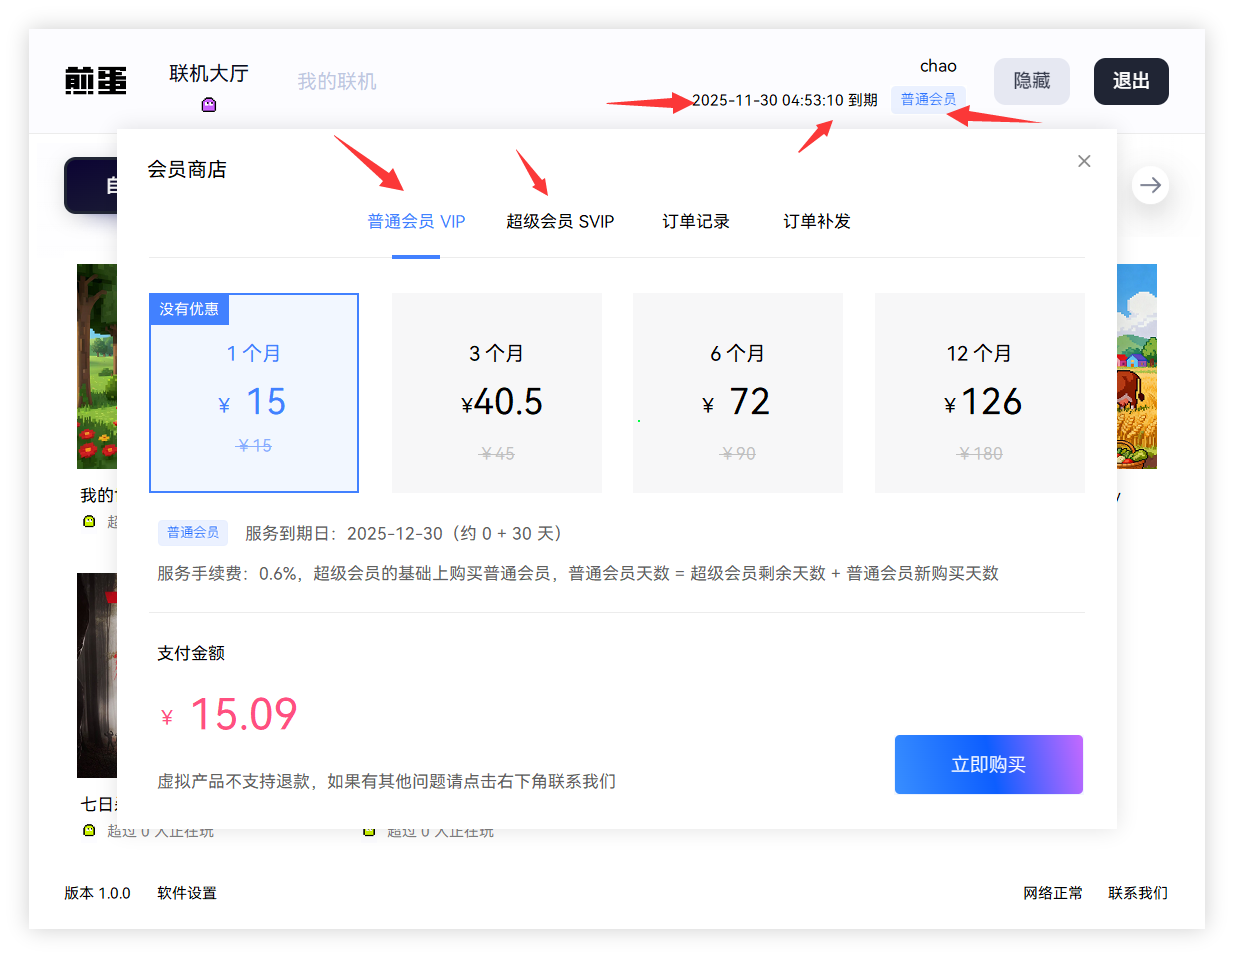The width and height of the screenshot is (1236, 960).
Task: Select the 12 个月 ¥126 plan
Action: click(979, 393)
